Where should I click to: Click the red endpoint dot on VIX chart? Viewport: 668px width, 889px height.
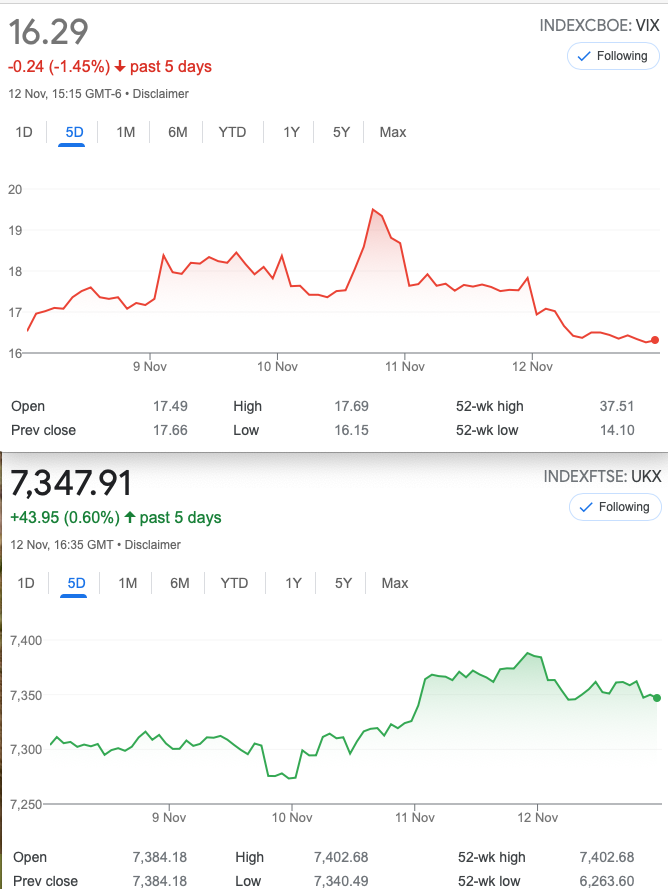[x=655, y=340]
